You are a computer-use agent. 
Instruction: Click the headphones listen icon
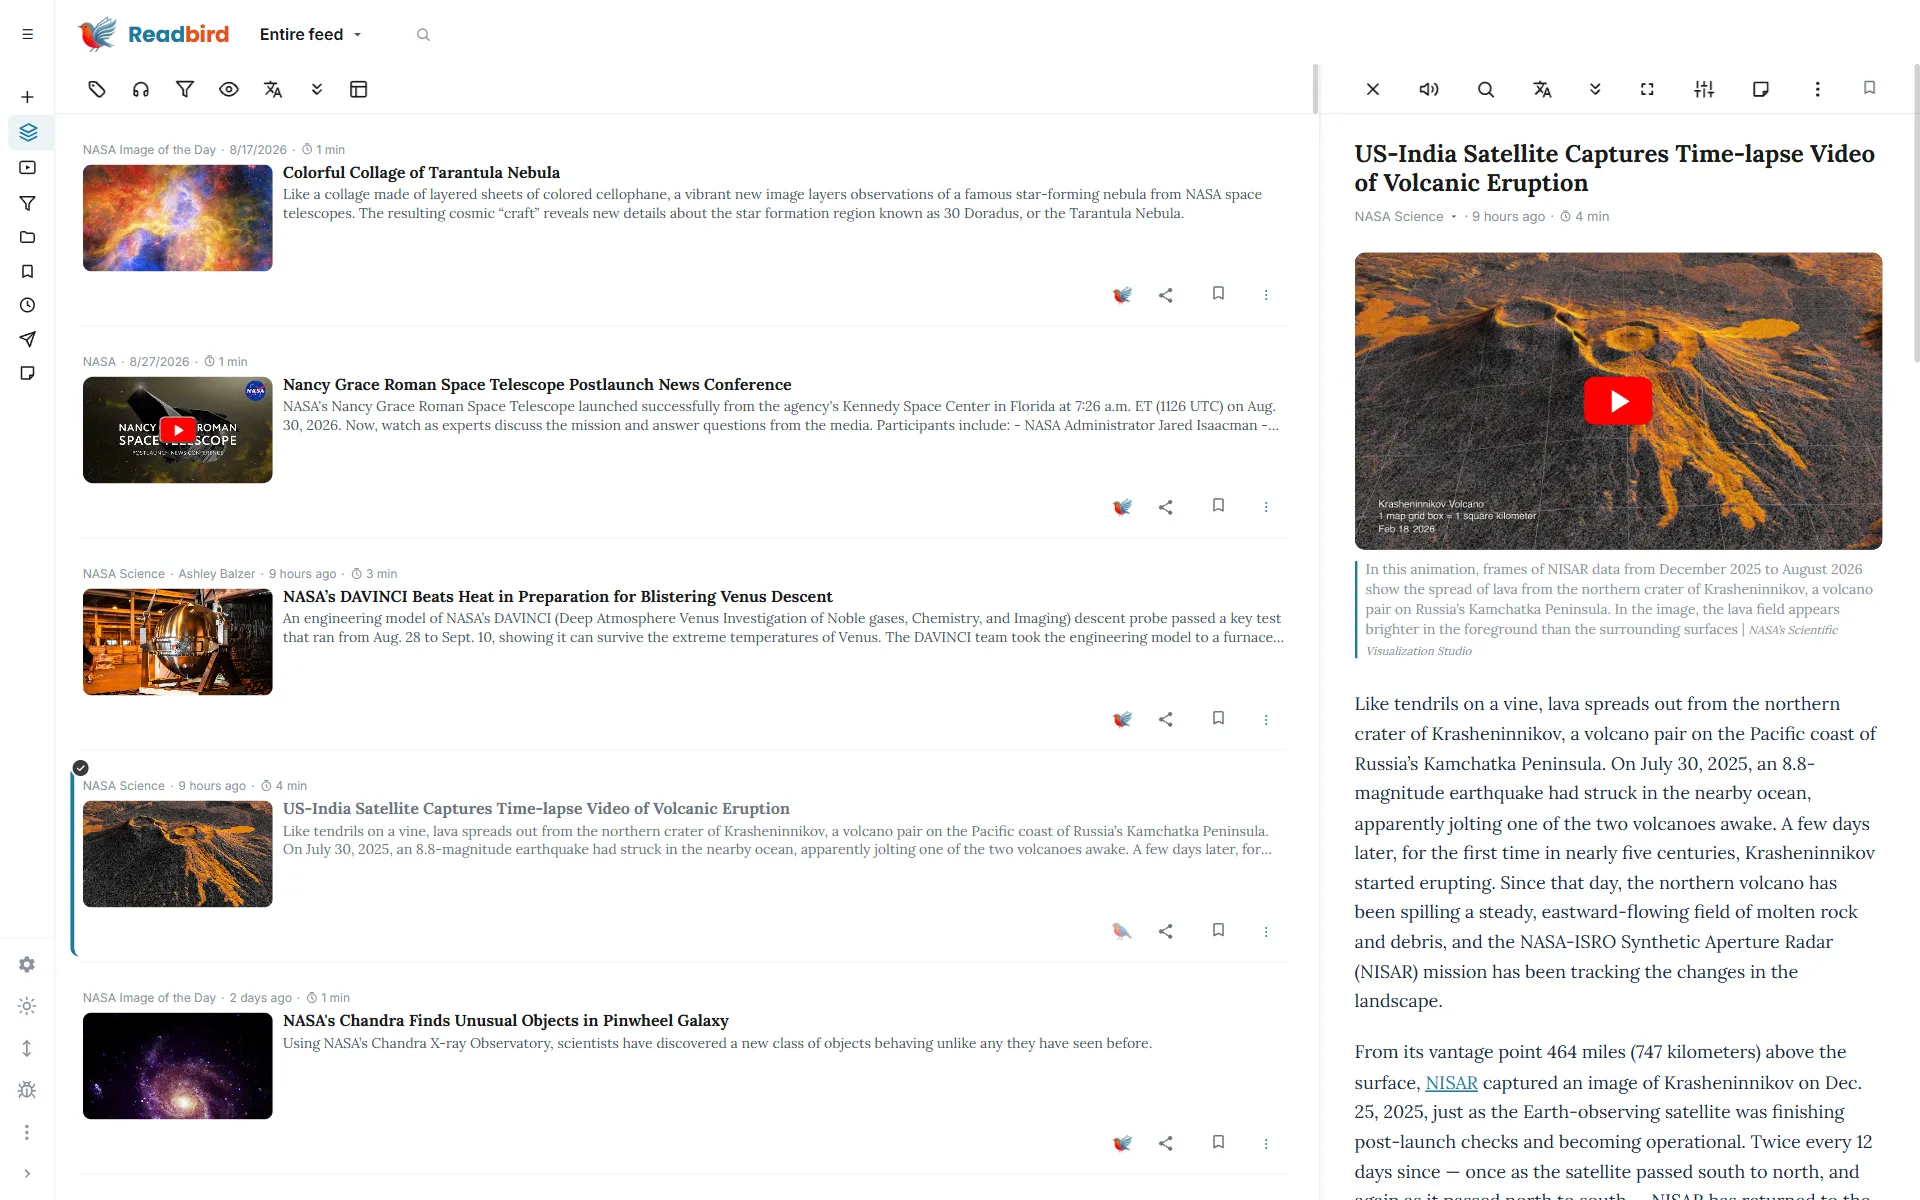[x=141, y=89]
